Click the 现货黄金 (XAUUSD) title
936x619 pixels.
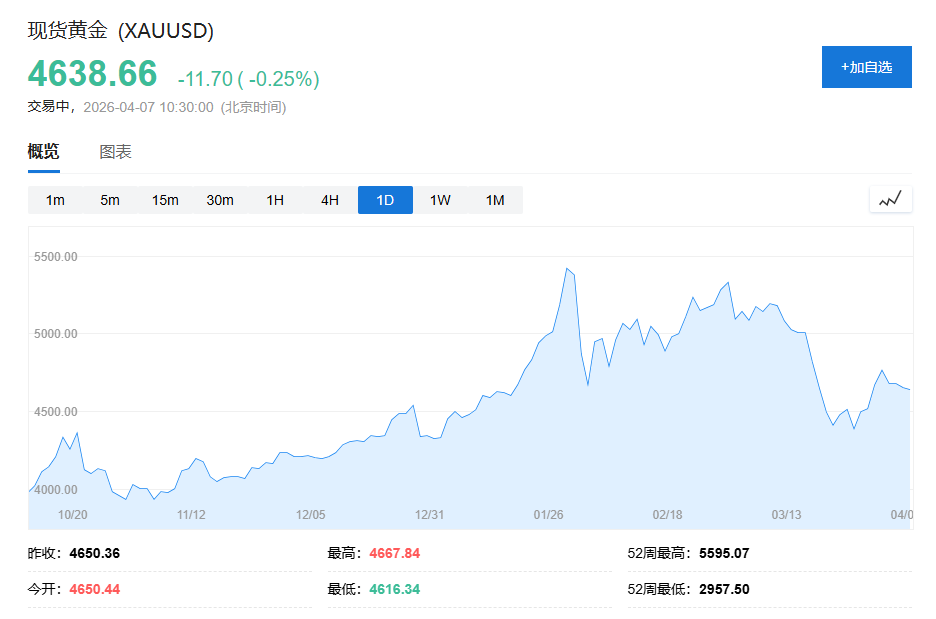(120, 31)
